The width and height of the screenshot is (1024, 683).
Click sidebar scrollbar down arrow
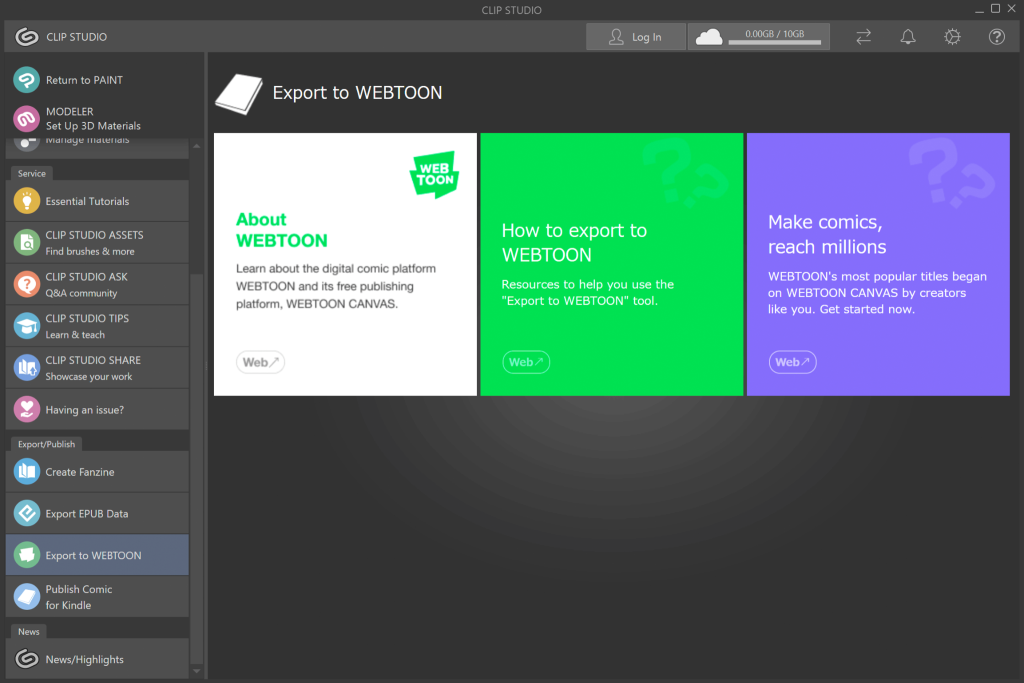[197, 671]
